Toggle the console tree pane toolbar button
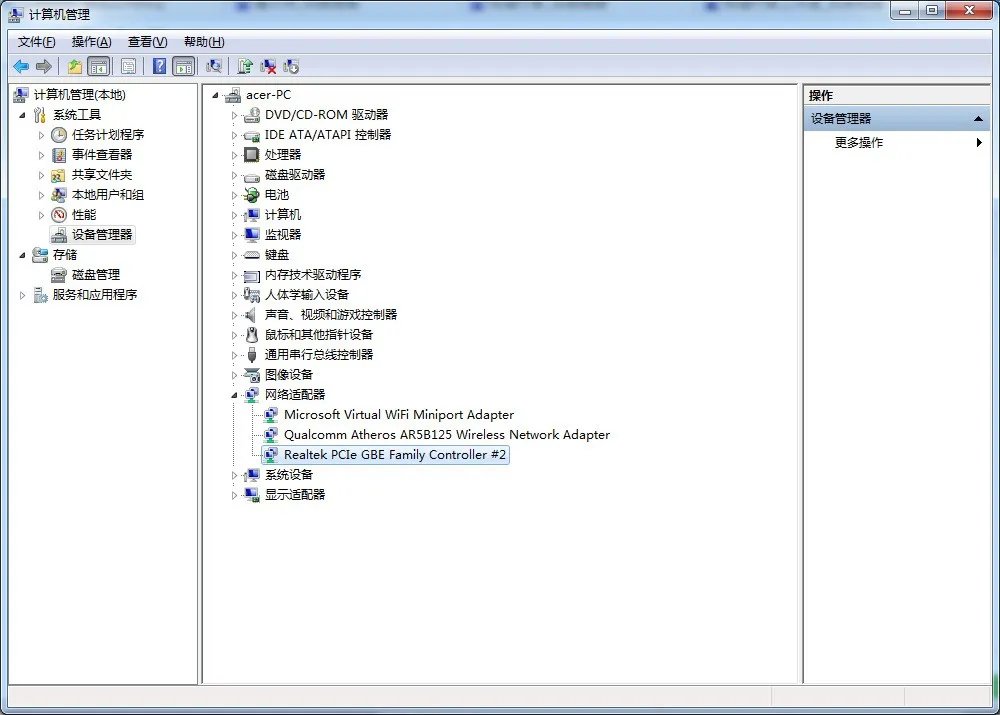The image size is (1000, 715). [98, 66]
